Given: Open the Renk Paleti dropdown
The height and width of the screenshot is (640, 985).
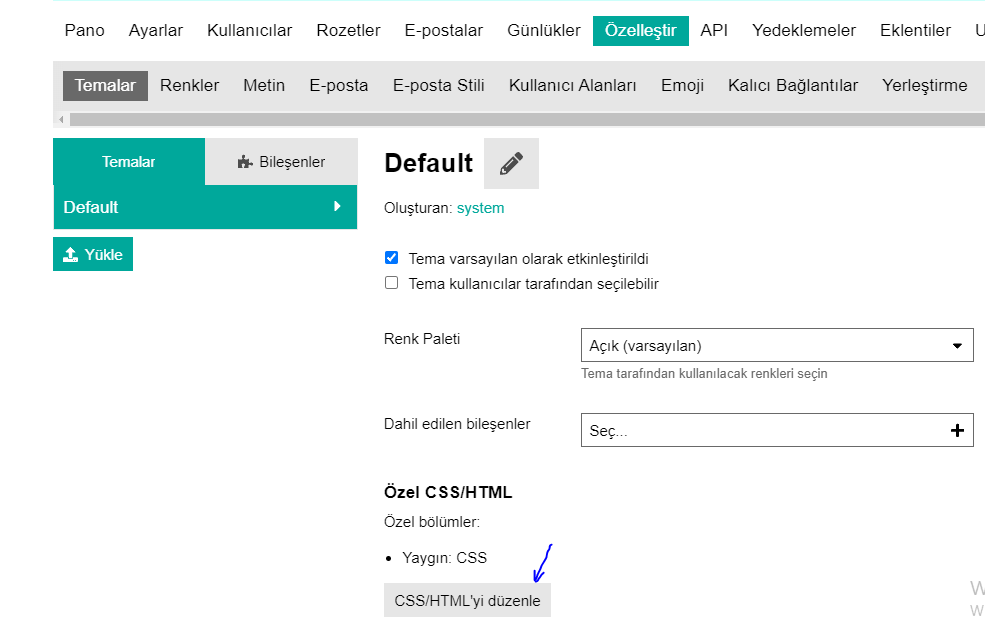Looking at the screenshot, I should tap(777, 345).
